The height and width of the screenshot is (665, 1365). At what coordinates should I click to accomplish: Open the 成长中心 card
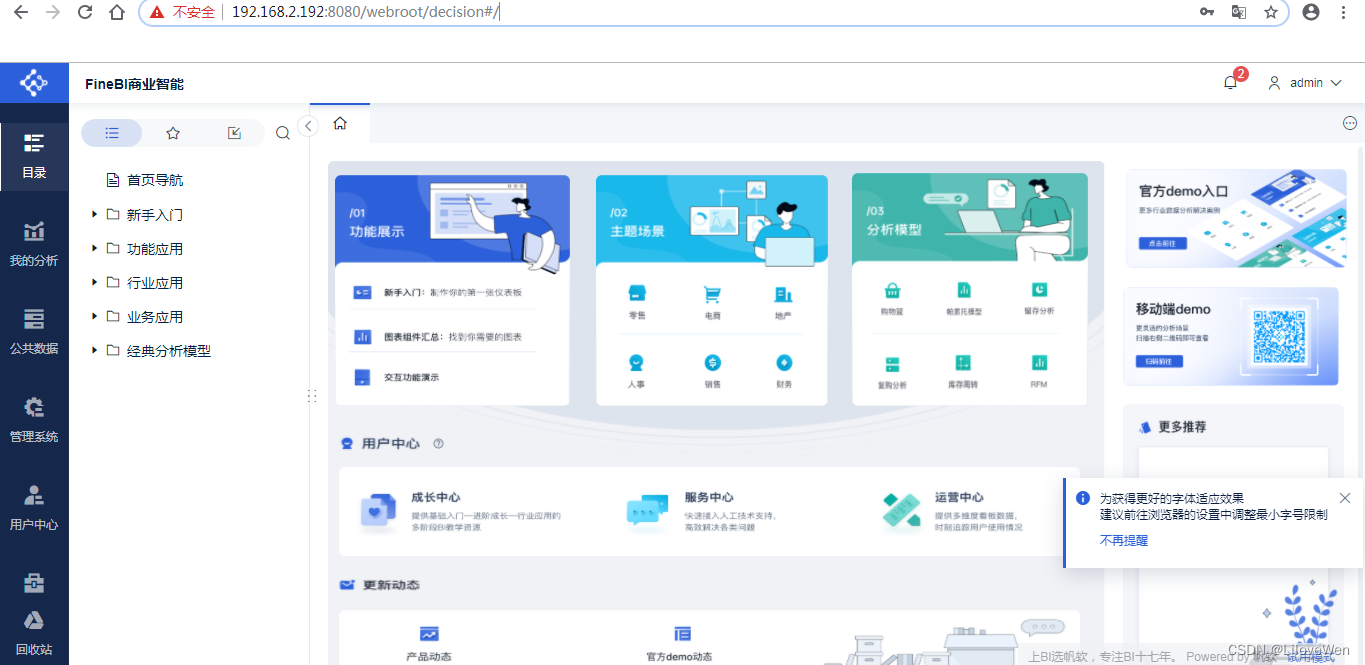click(x=461, y=511)
